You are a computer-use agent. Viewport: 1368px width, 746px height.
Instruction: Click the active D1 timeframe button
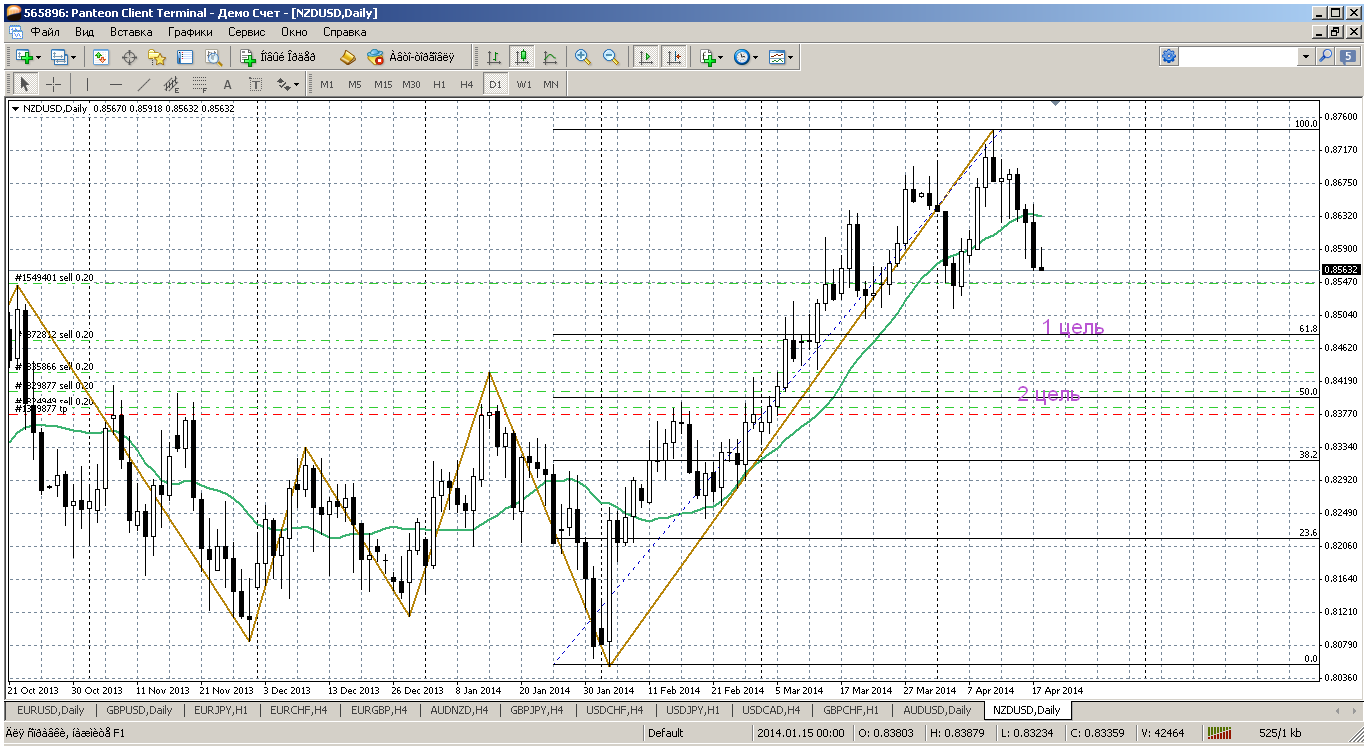495,85
